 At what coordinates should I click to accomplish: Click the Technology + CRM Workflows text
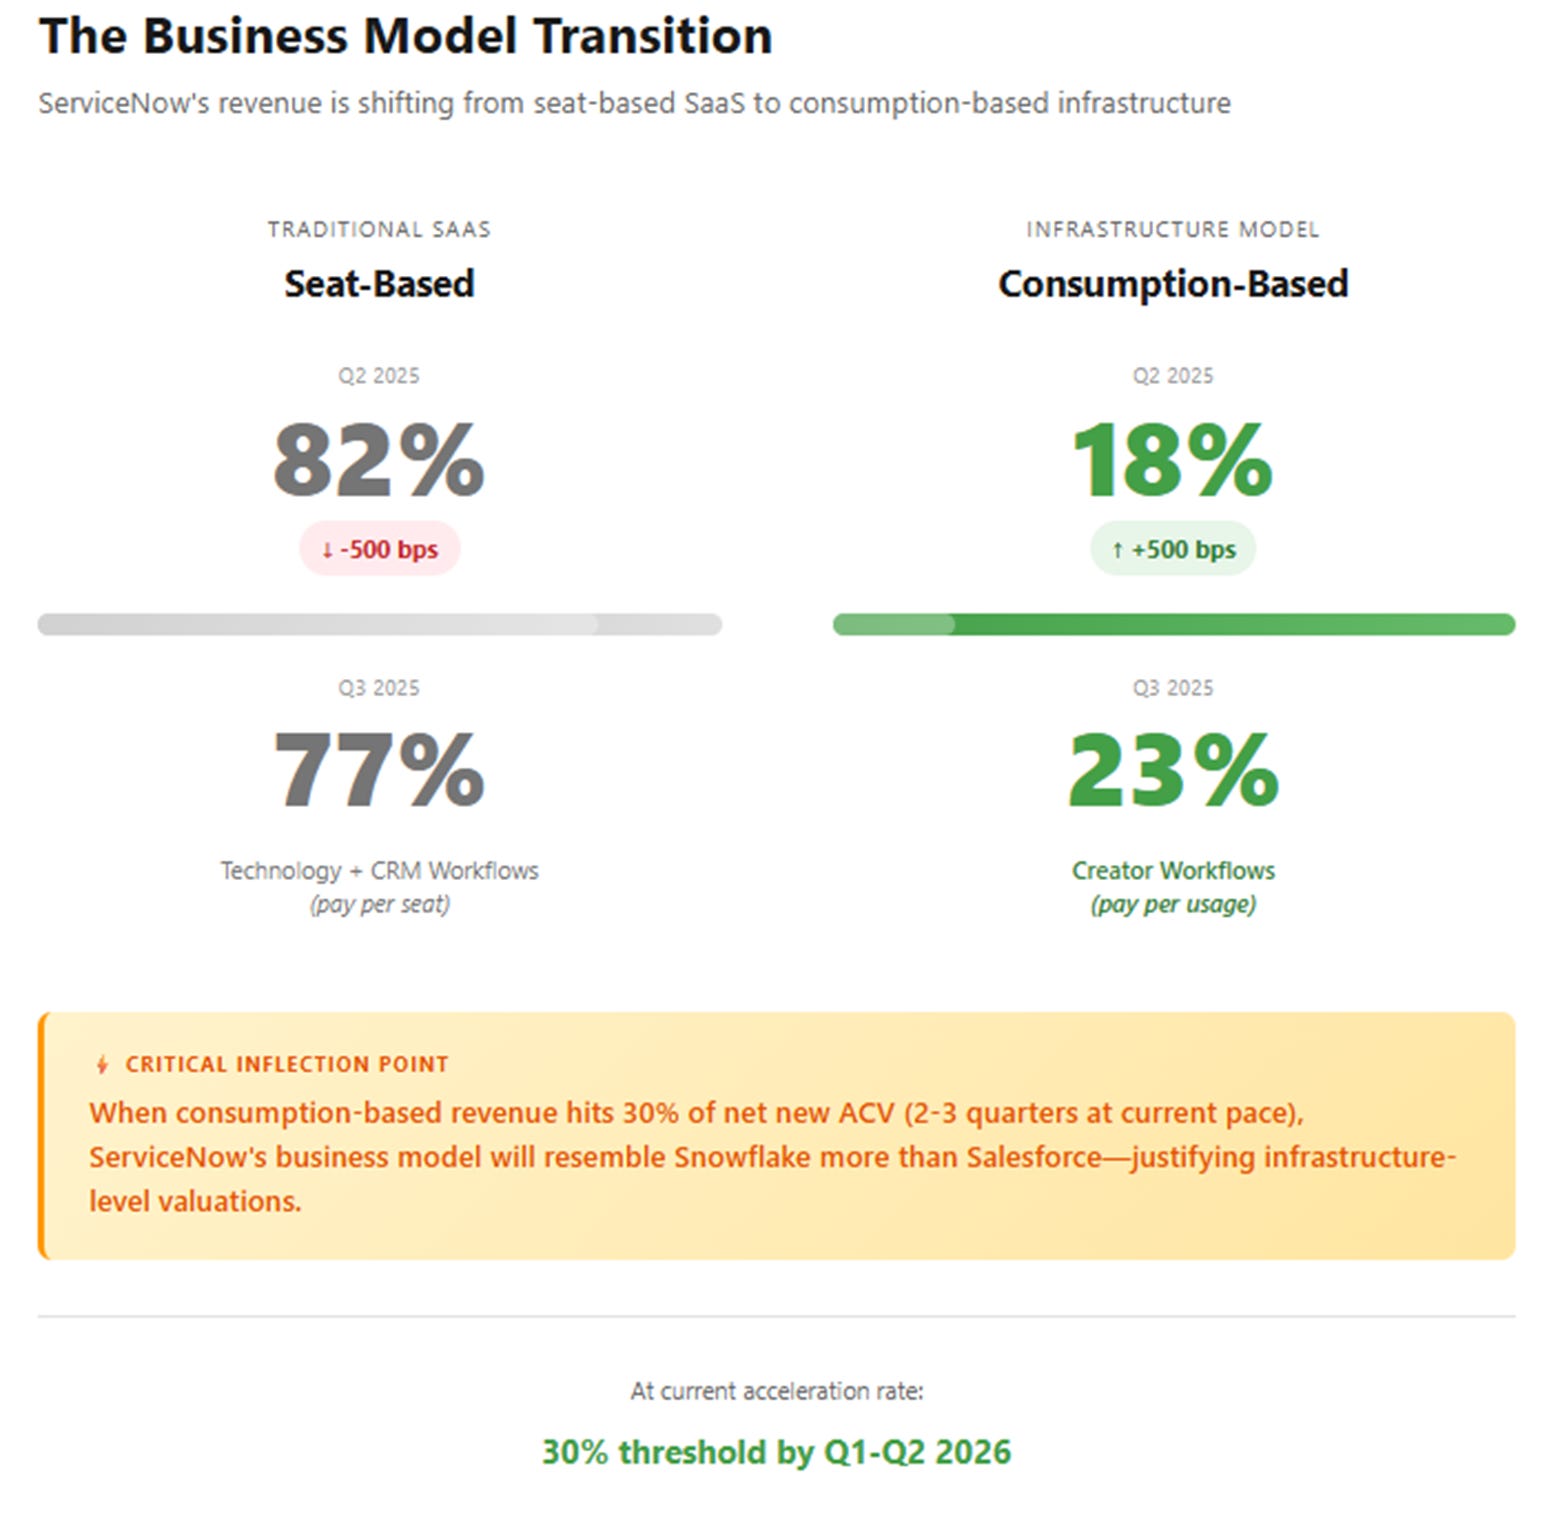click(x=379, y=870)
